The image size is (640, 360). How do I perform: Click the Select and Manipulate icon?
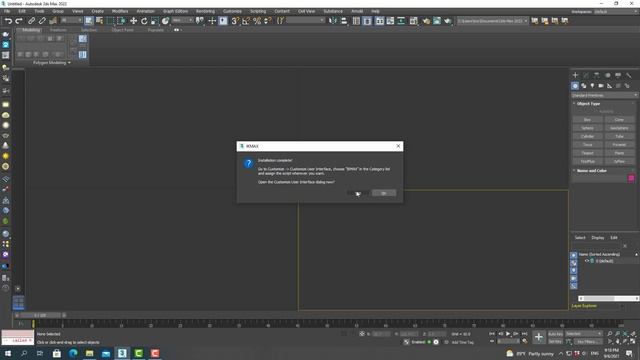click(x=212, y=21)
